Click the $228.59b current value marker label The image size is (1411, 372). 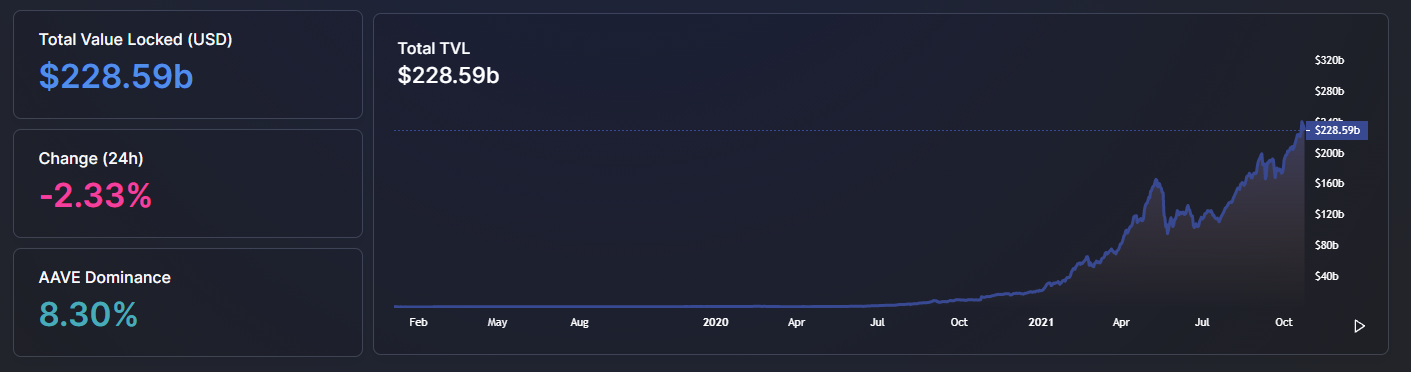point(1336,130)
